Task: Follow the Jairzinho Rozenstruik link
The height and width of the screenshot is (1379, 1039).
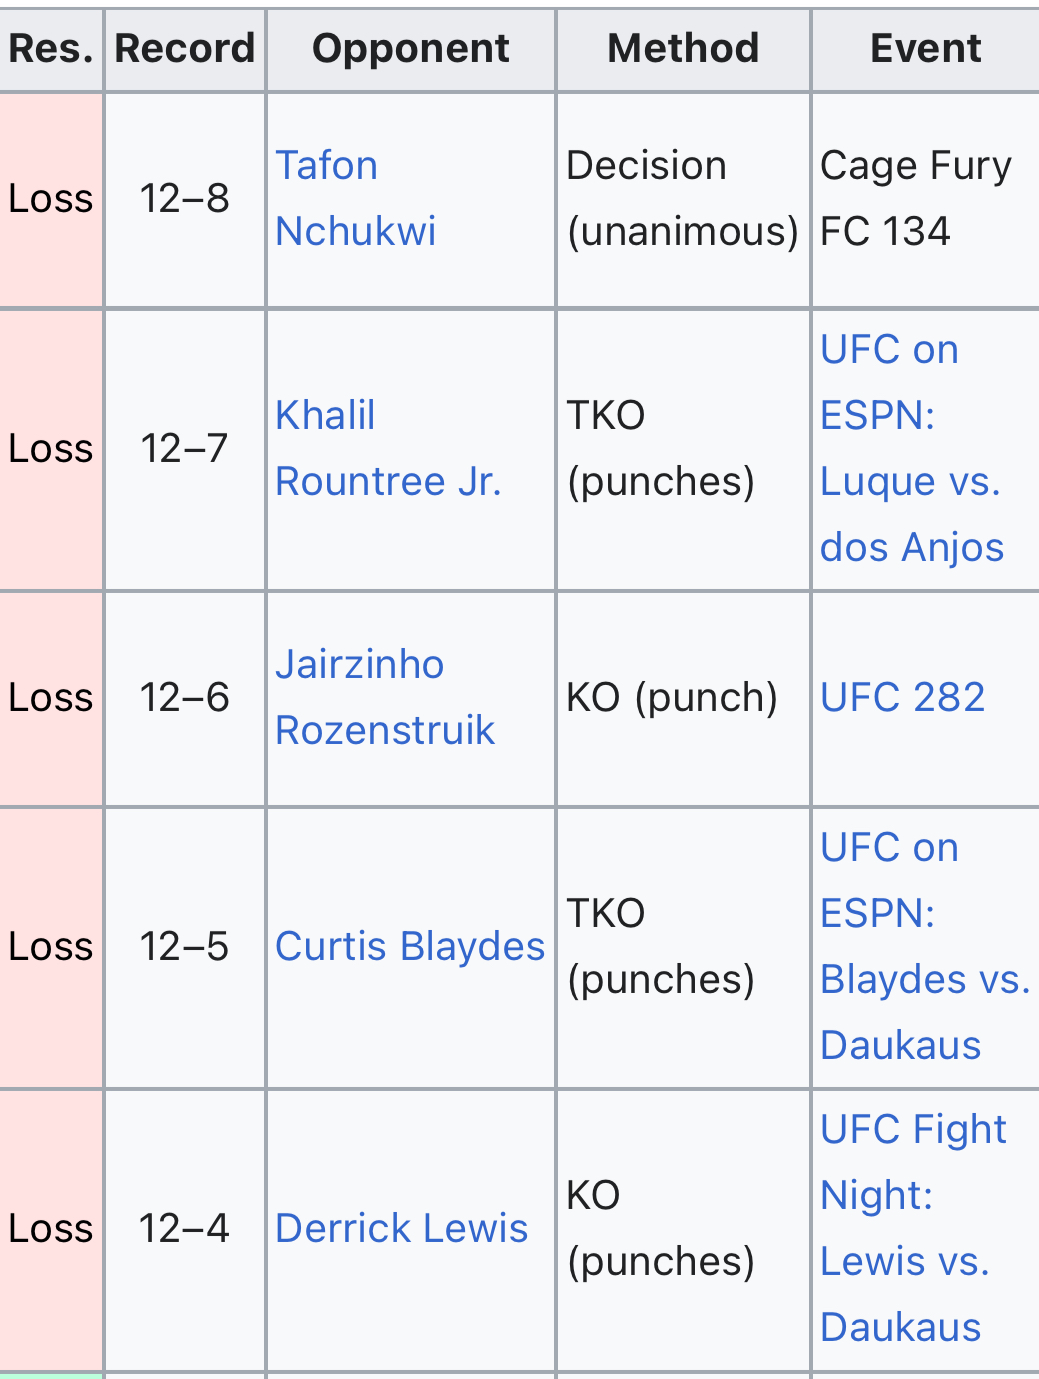Action: pyautogui.click(x=385, y=697)
